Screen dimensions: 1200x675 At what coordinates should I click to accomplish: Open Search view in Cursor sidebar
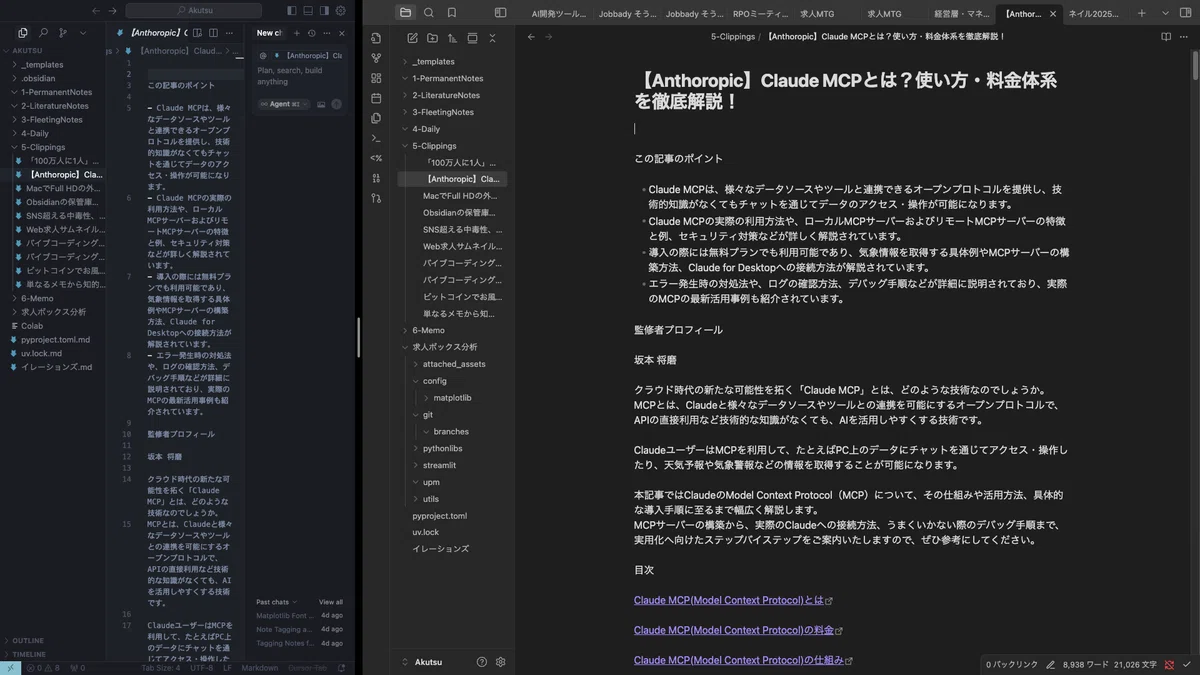(43, 33)
